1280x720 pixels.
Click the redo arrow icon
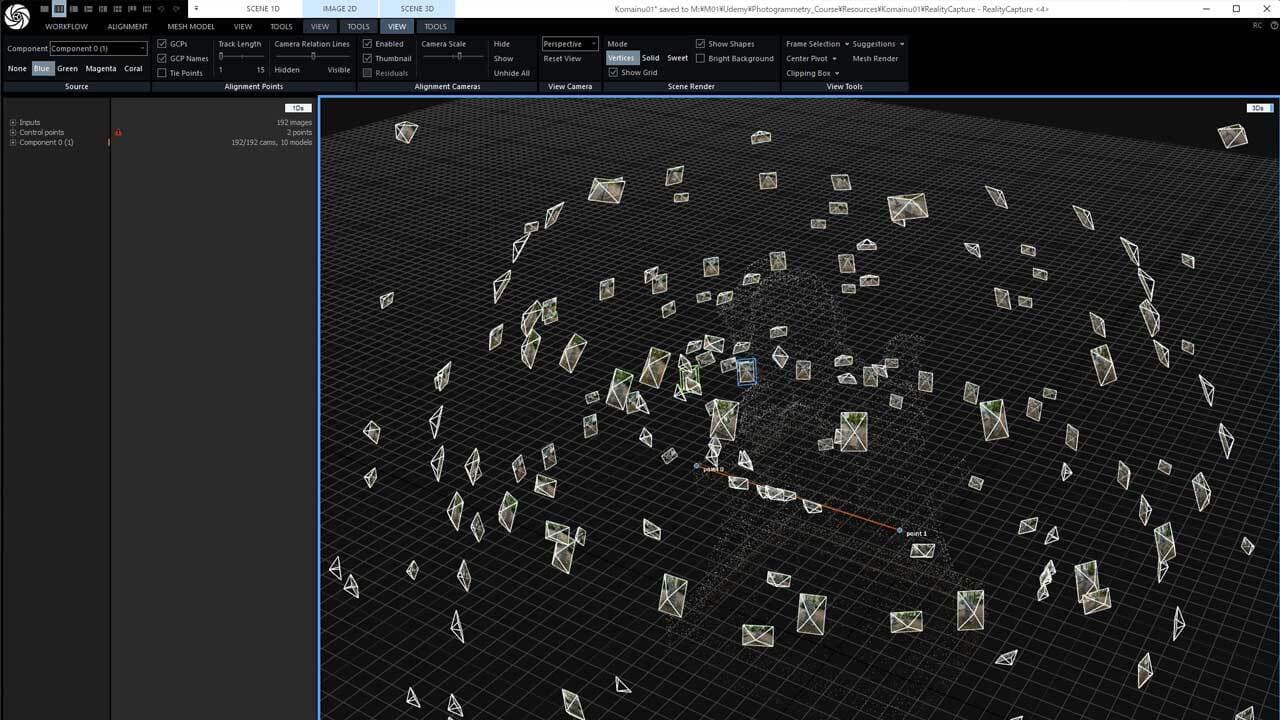pyautogui.click(x=176, y=9)
